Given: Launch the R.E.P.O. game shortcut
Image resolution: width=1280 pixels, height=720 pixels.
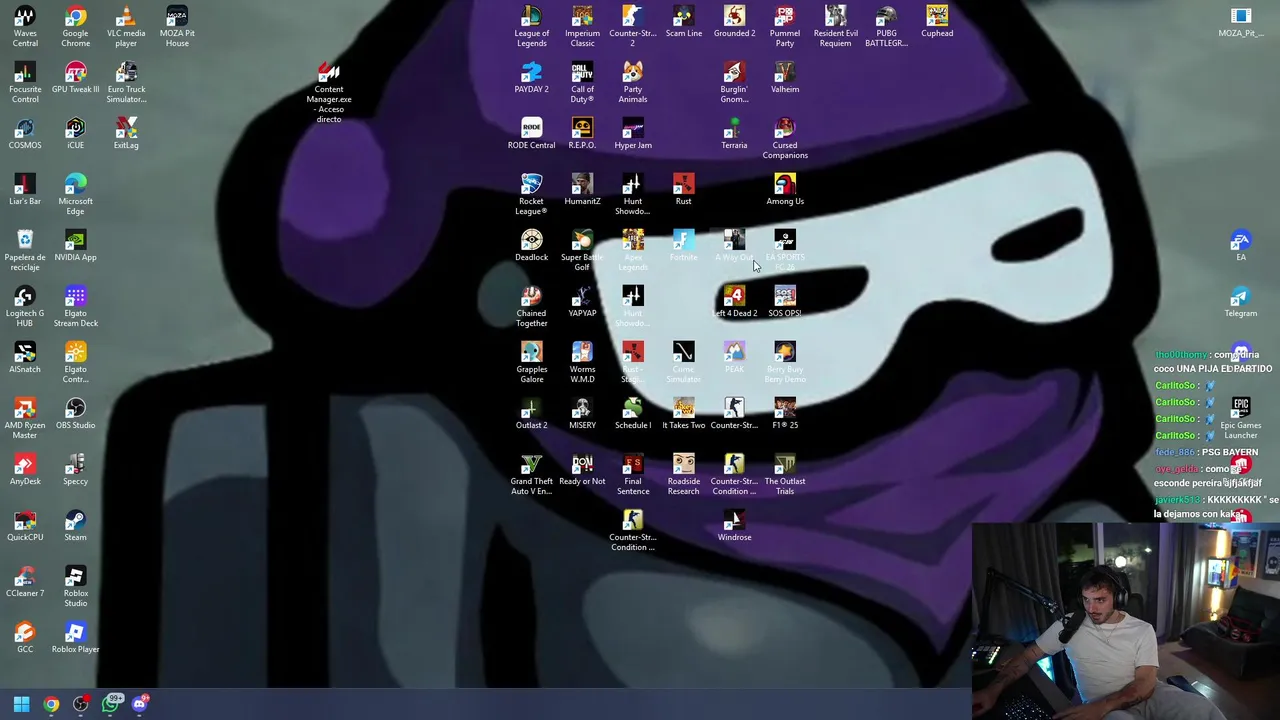Looking at the screenshot, I should pos(582,134).
